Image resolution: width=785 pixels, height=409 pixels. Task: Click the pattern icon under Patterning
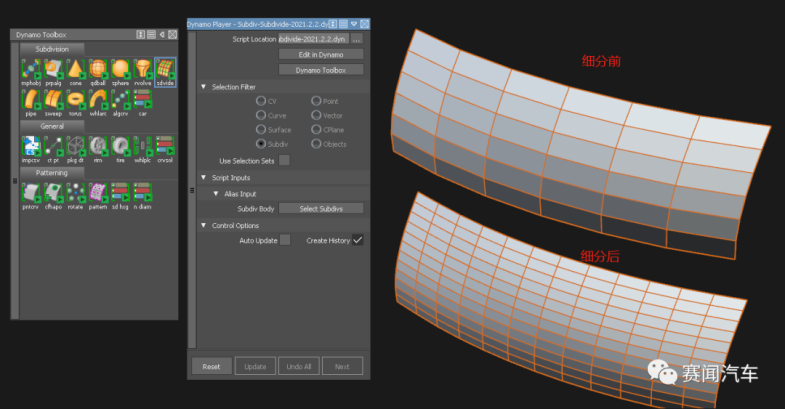(98, 193)
